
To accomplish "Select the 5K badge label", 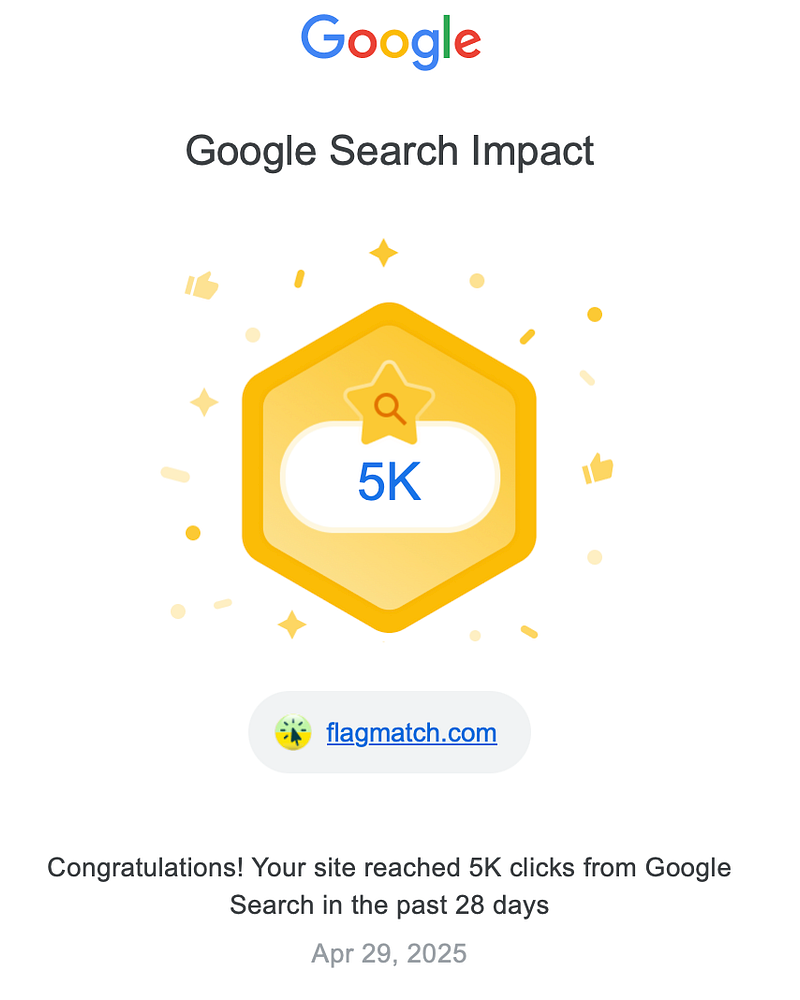I will 389,482.
